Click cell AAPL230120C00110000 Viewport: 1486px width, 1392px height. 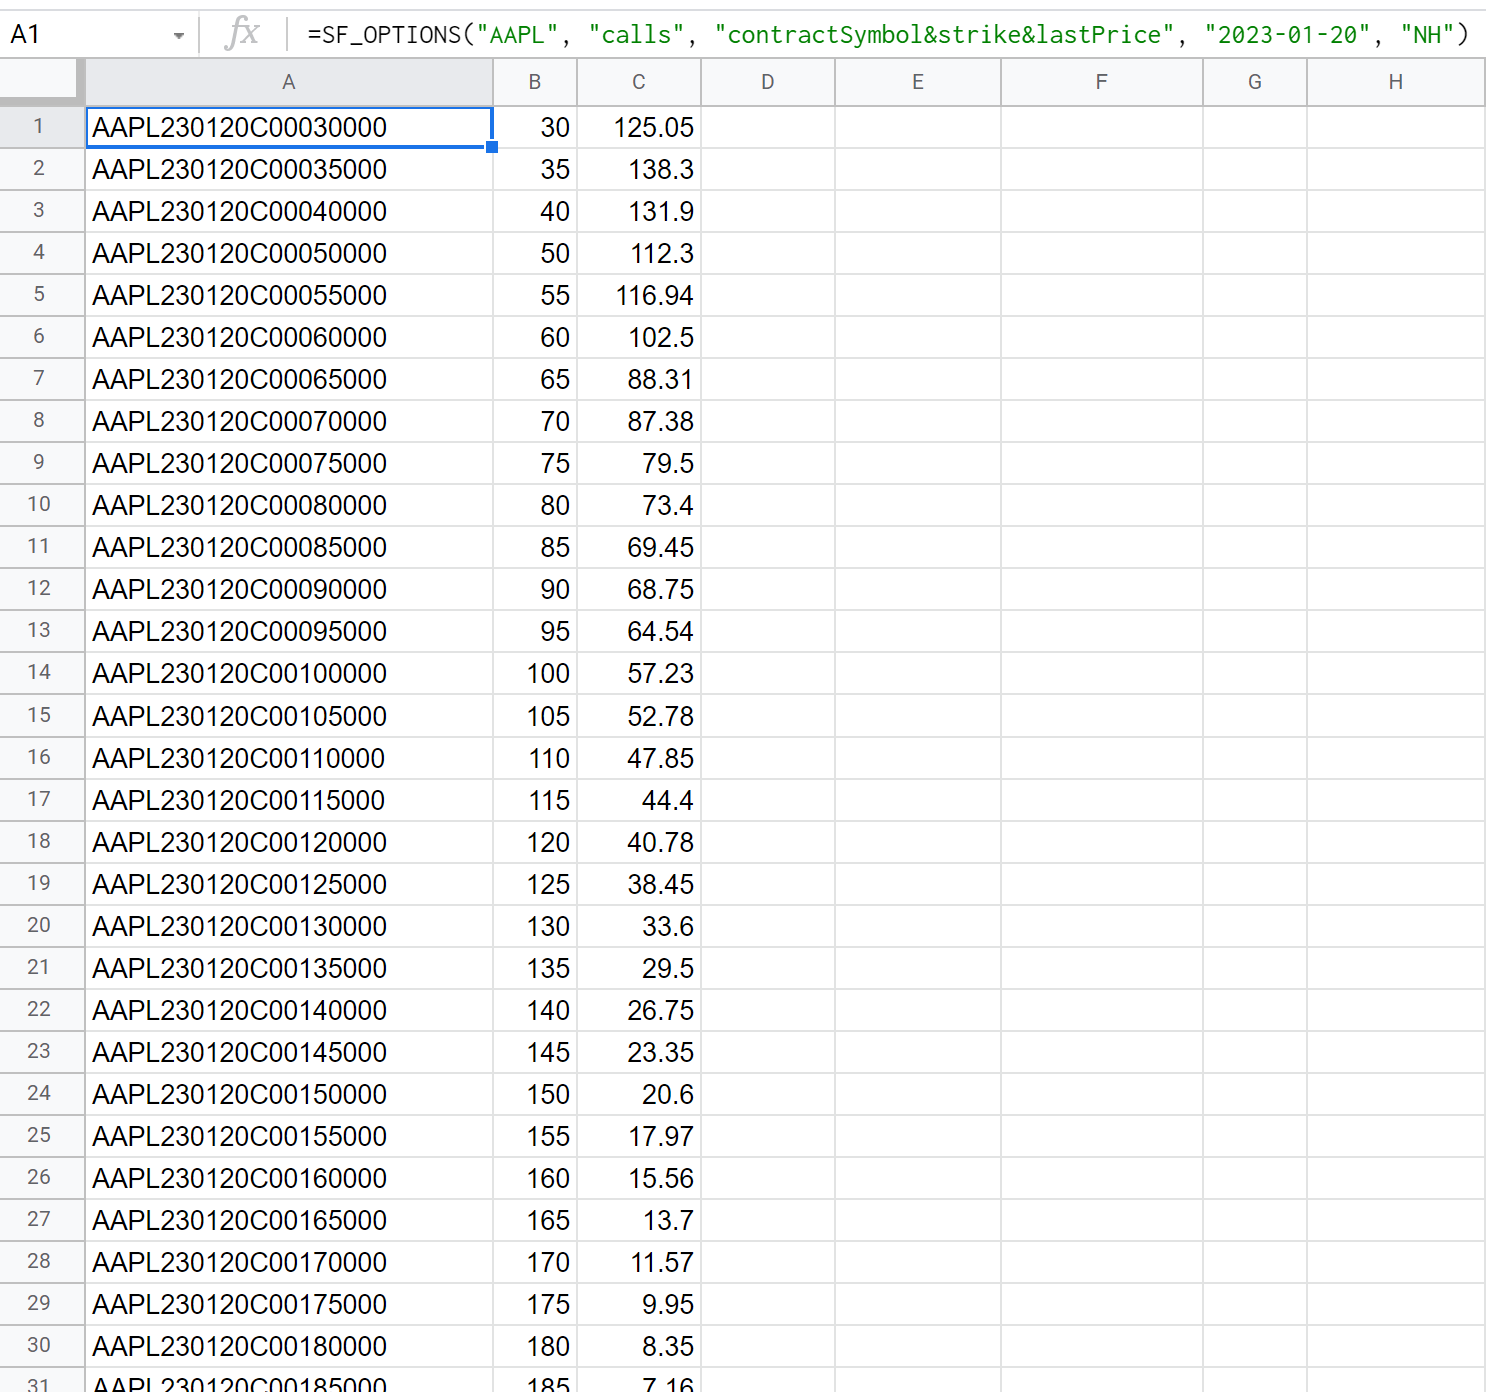point(289,758)
